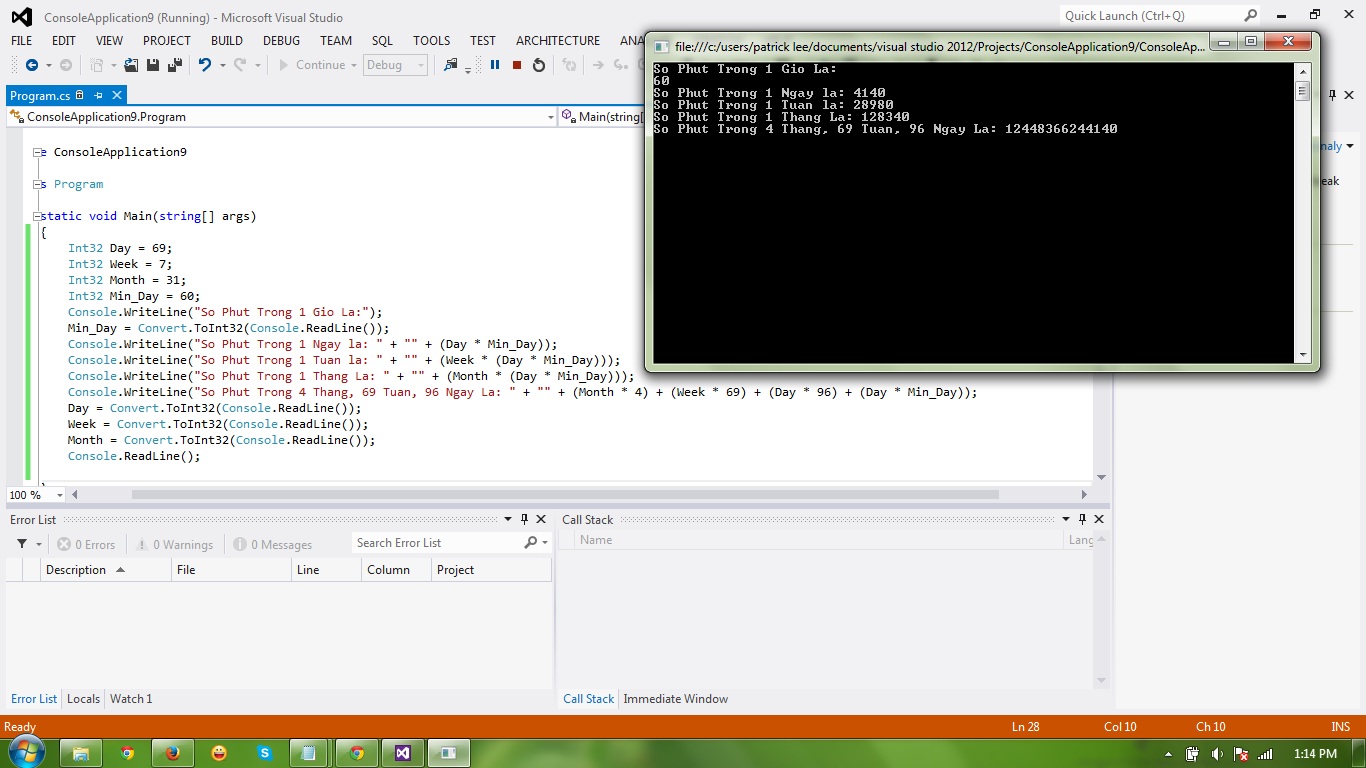The image size is (1366, 768).
Task: Click the Save All toolbar icon
Action: (x=174, y=65)
